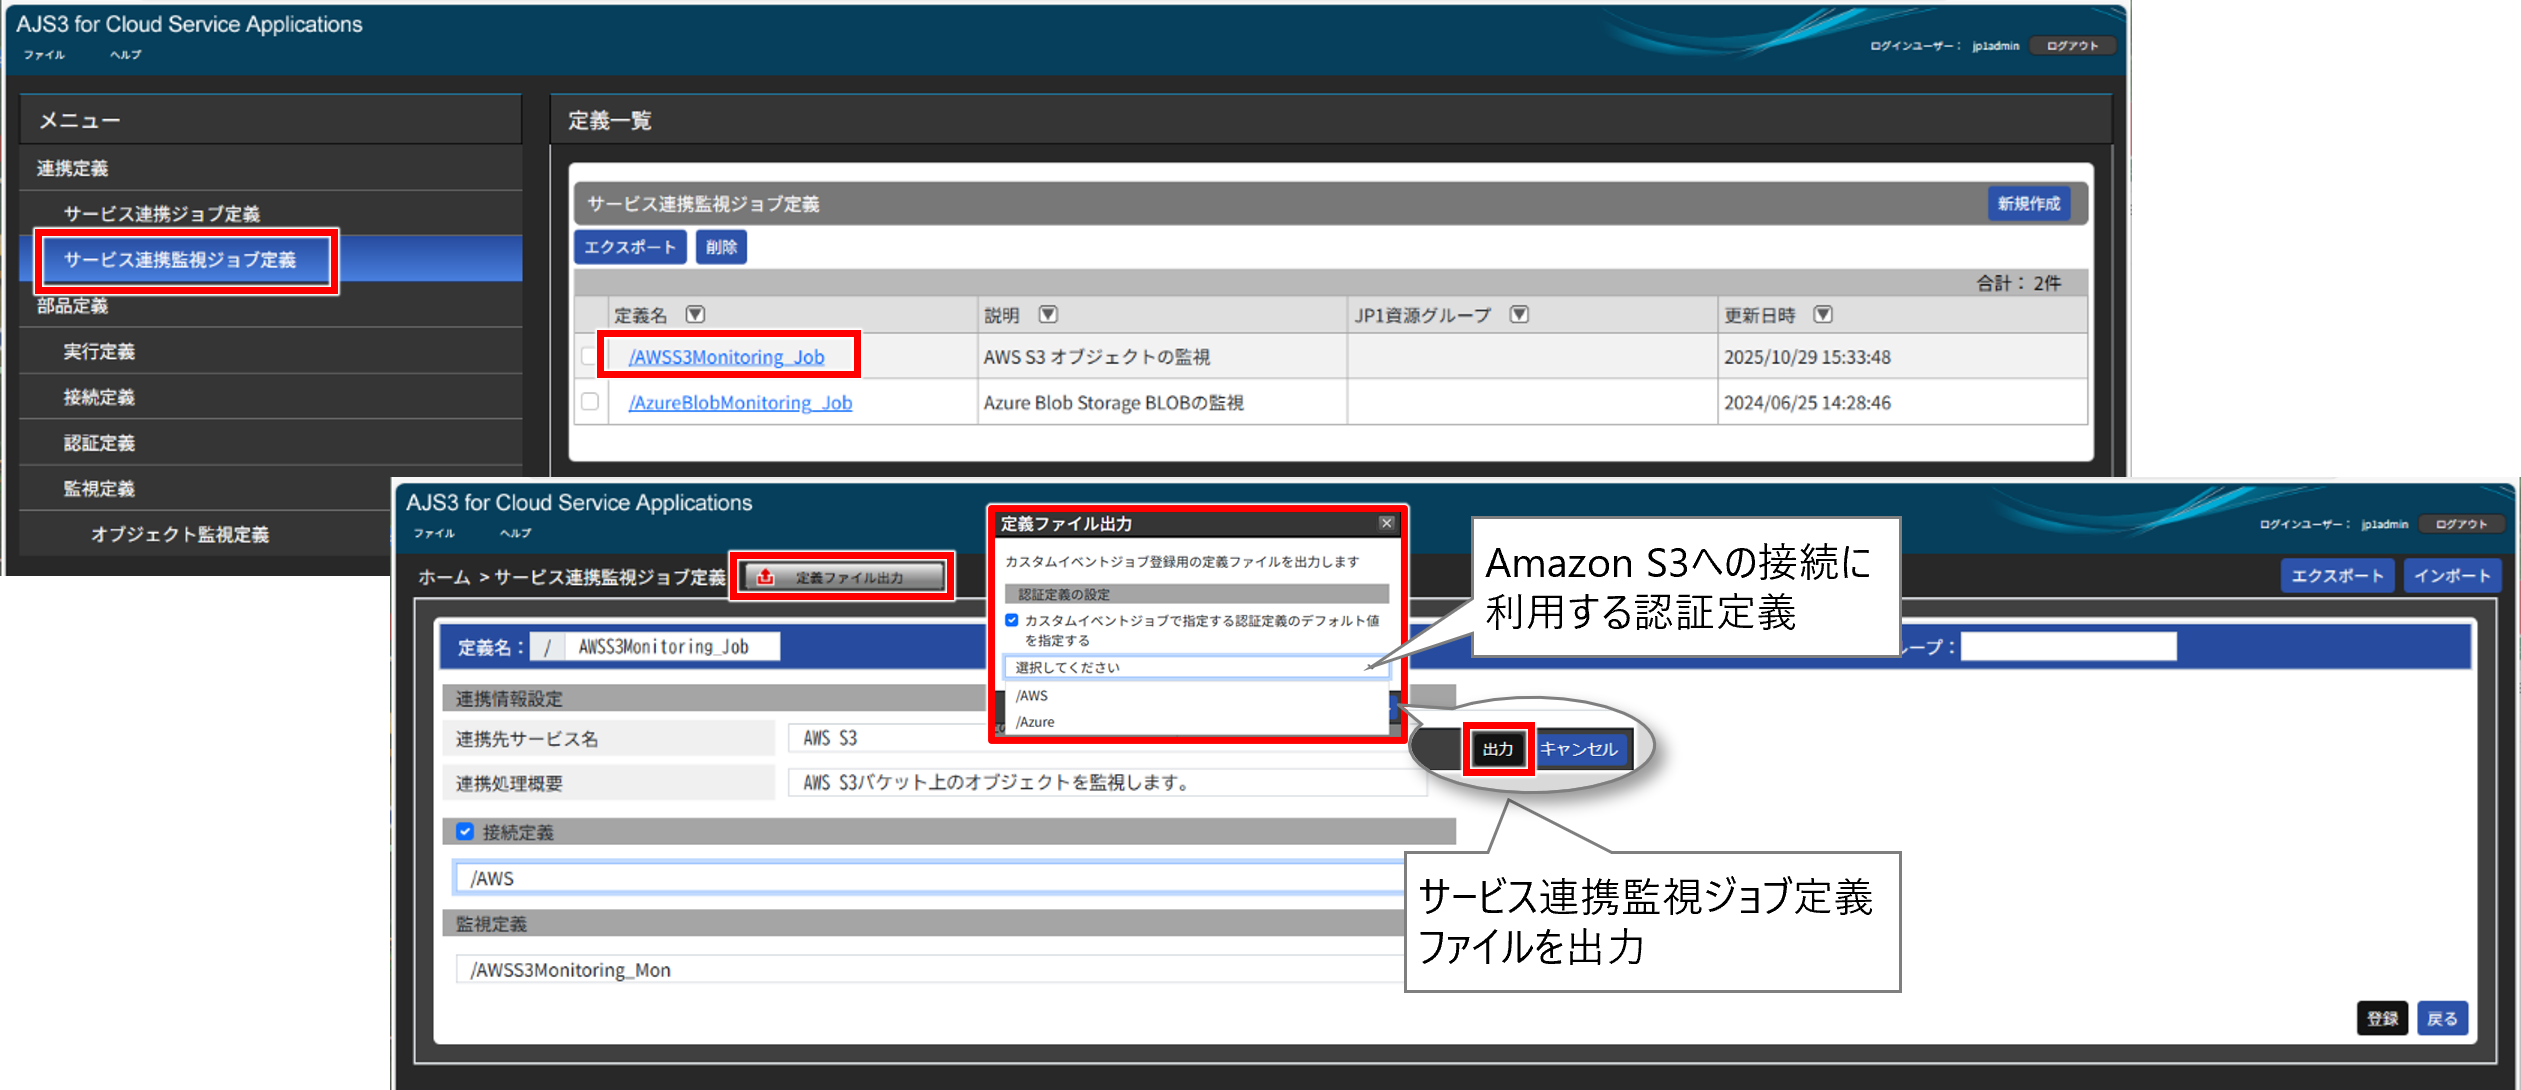Click the red 定義ファイル出力 export icon
Viewport: 2521px width, 1090px height.
tap(766, 577)
